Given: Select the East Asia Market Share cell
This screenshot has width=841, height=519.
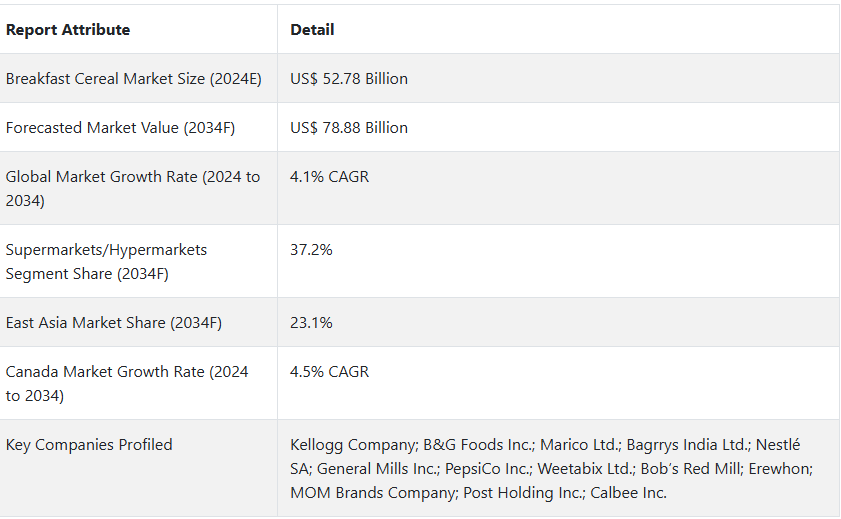Looking at the screenshot, I should pyautogui.click(x=114, y=323).
